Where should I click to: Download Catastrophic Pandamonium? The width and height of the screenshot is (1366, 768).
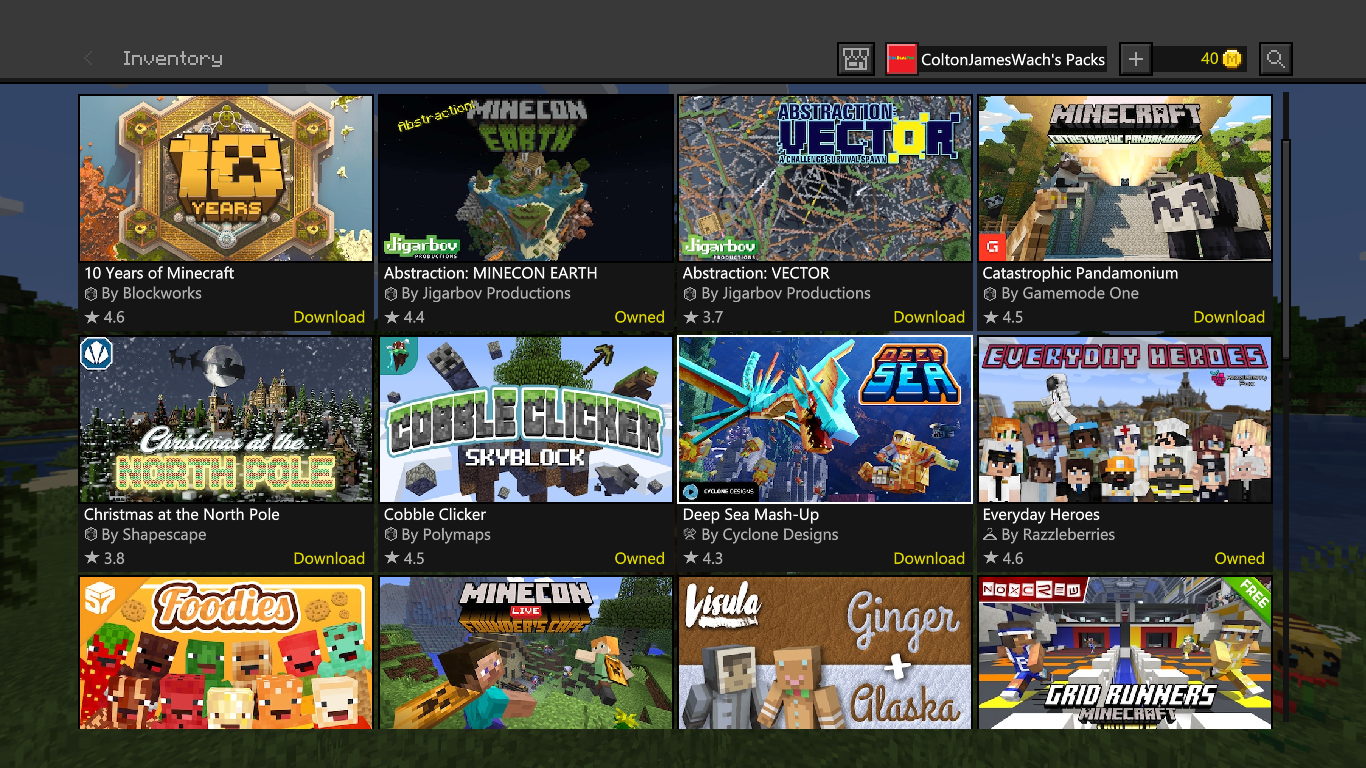(x=1229, y=318)
